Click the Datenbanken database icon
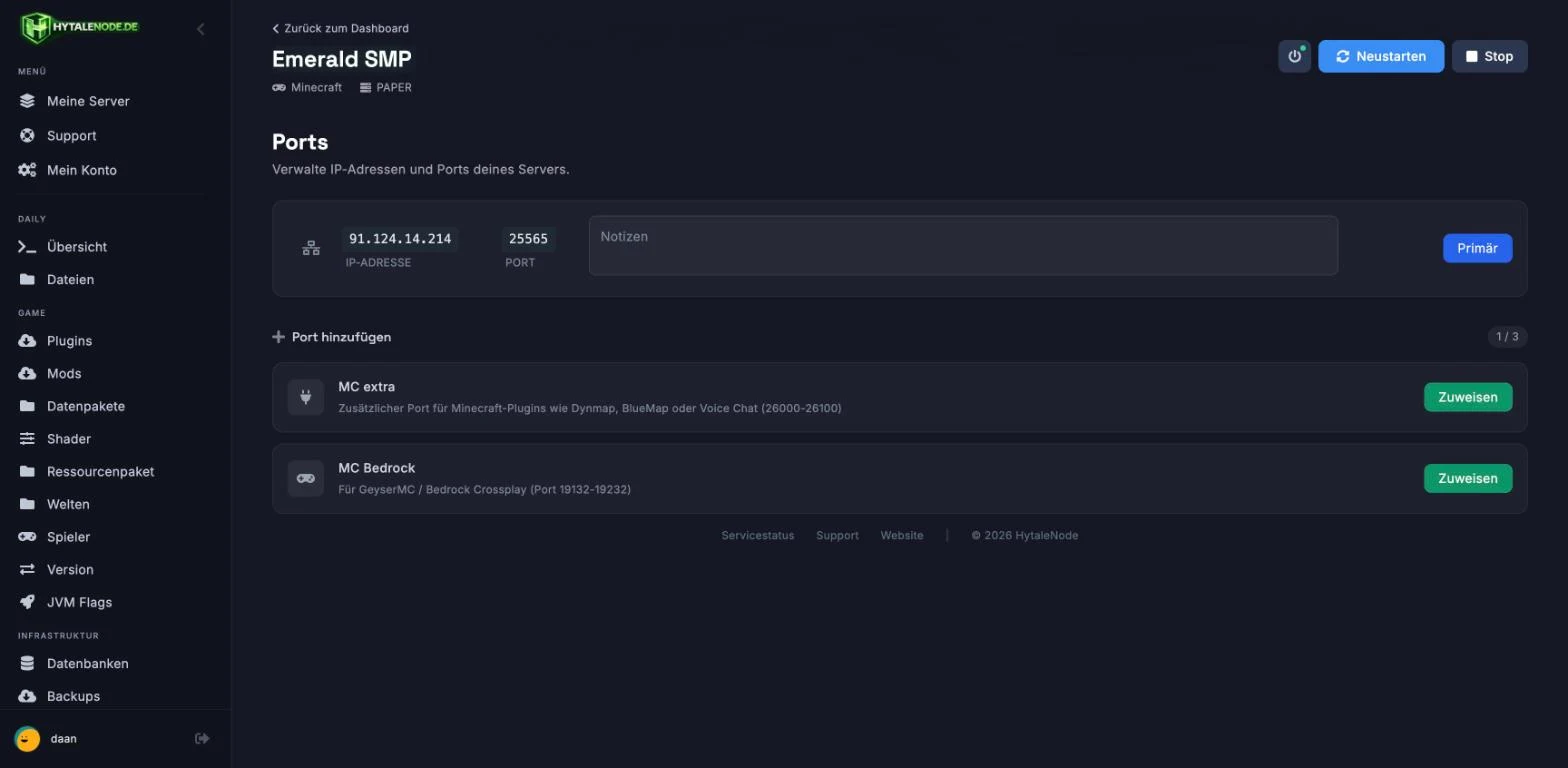The height and width of the screenshot is (768, 1568). tap(27, 663)
